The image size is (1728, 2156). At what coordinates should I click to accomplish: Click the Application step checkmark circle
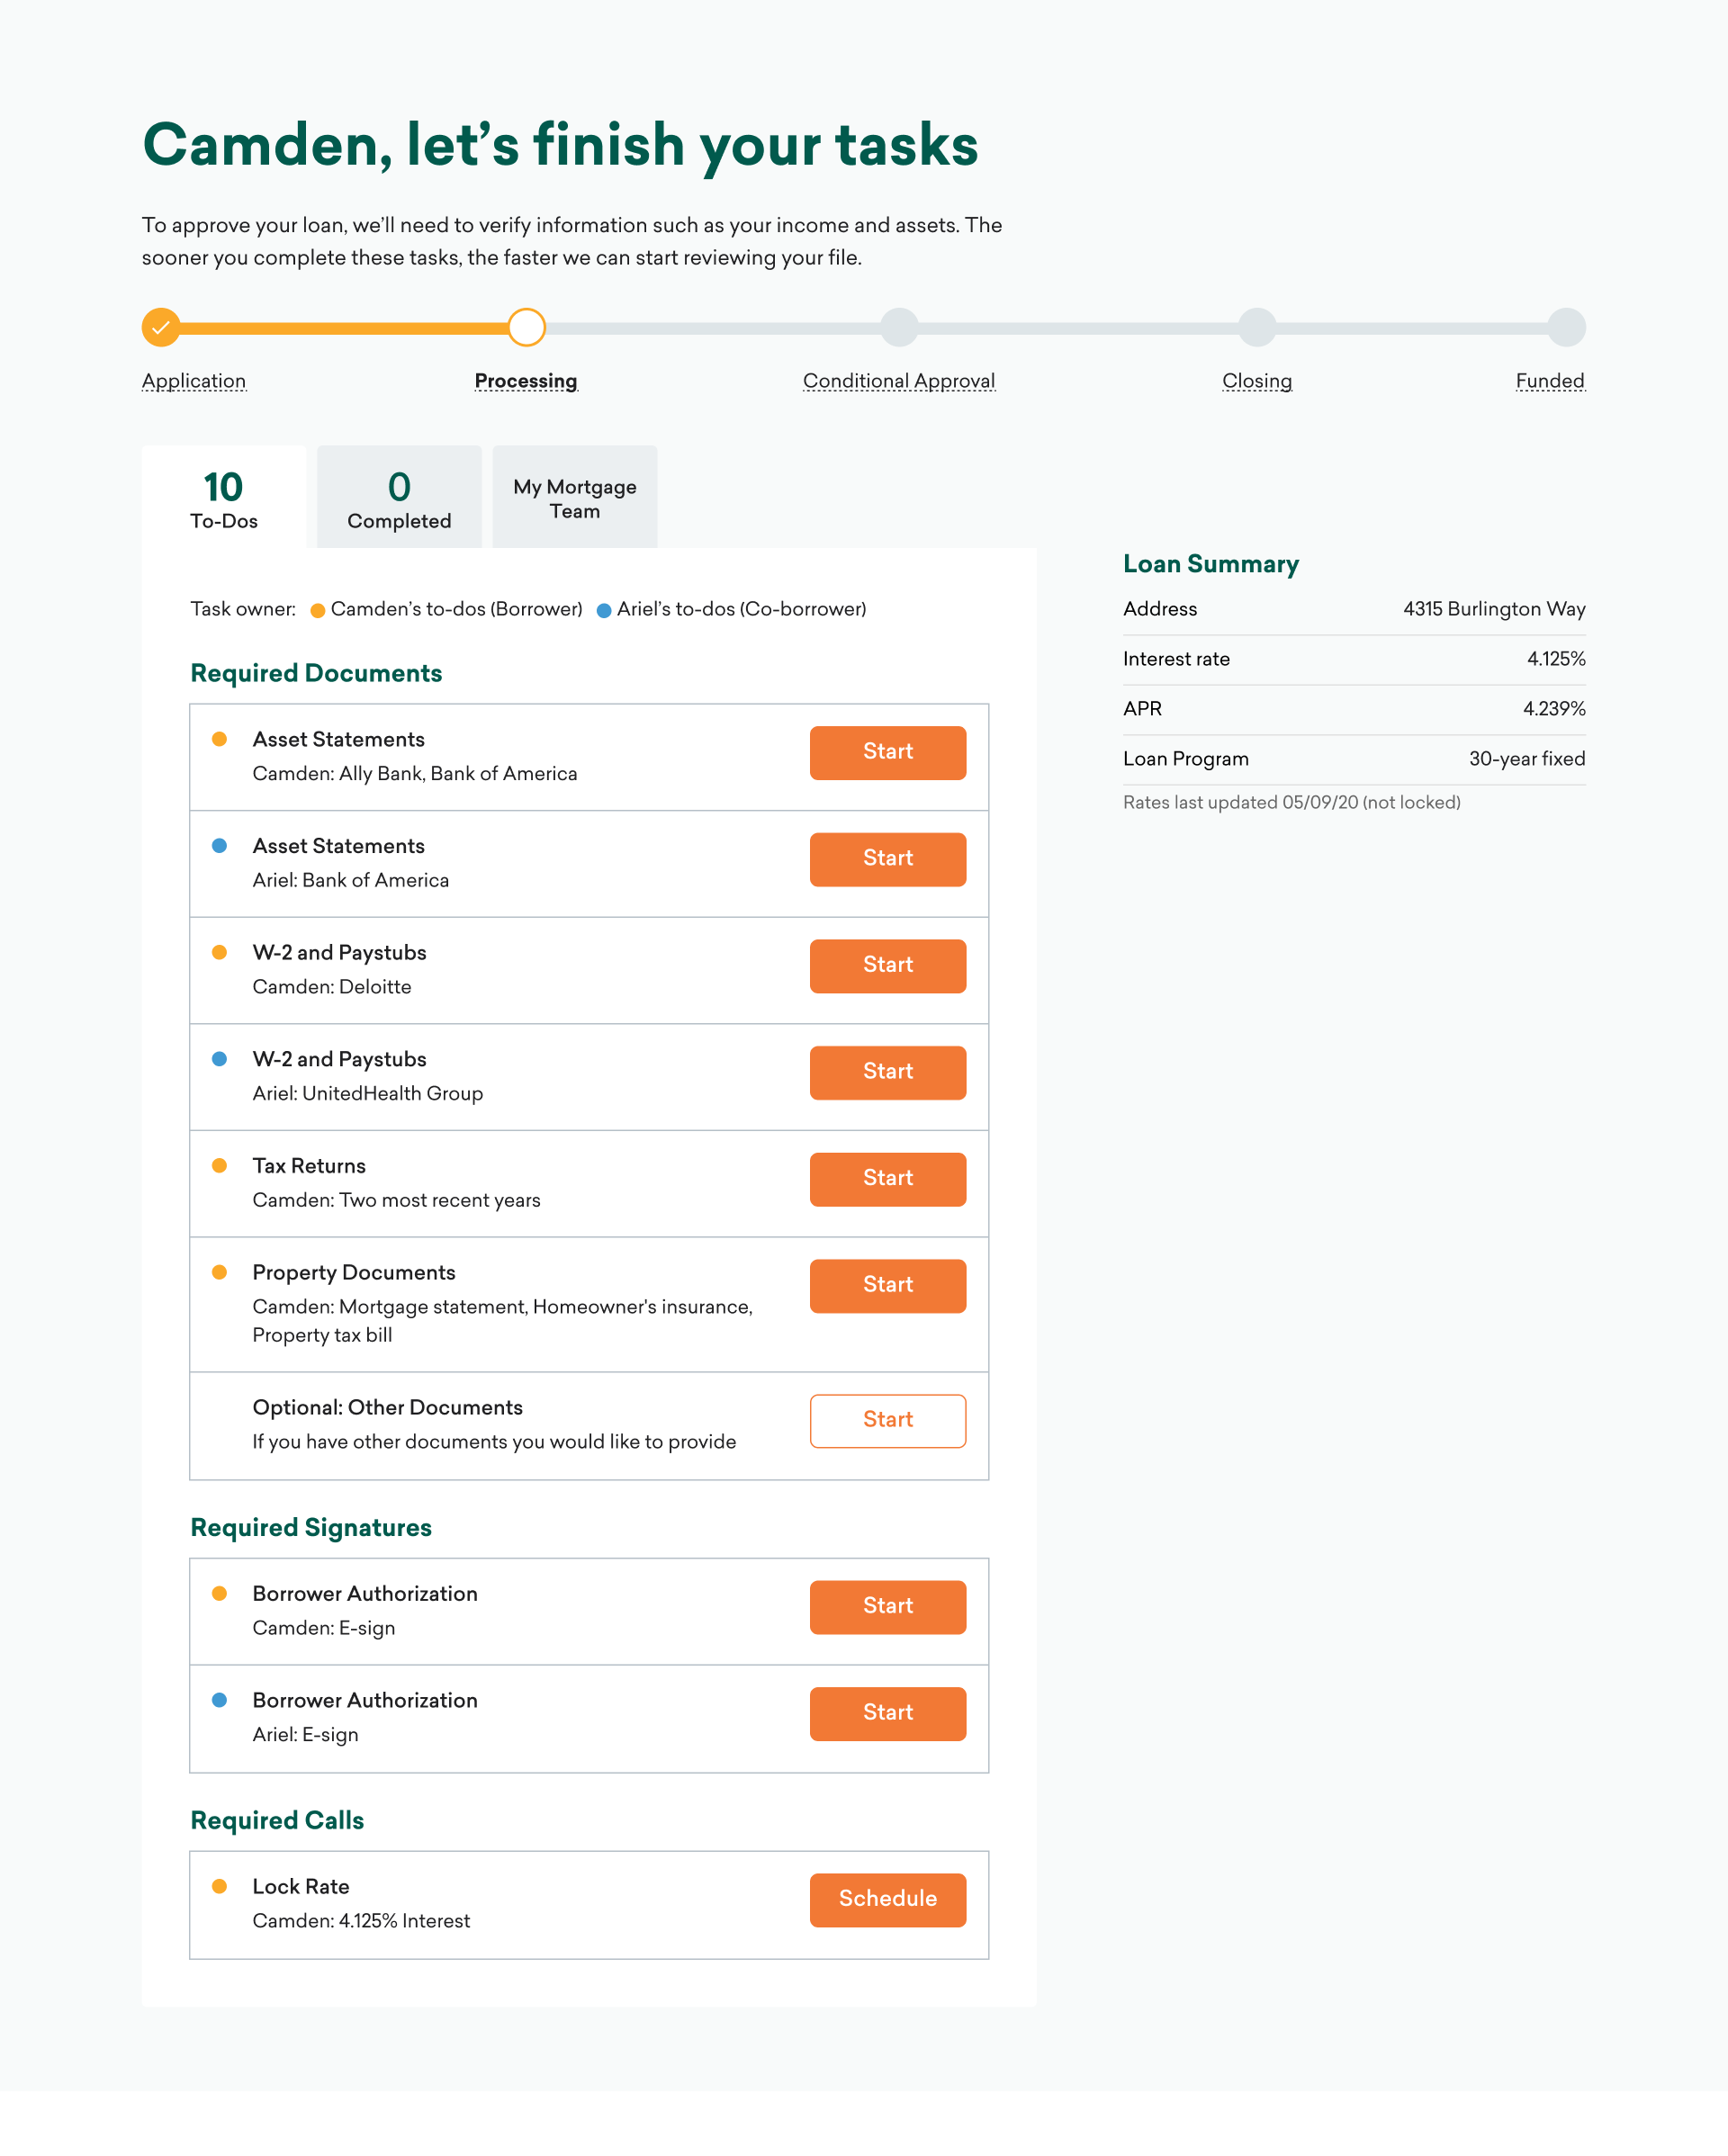[161, 328]
